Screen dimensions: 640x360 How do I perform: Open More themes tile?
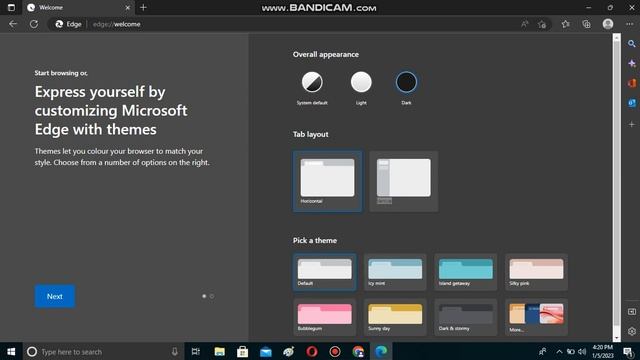pyautogui.click(x=536, y=317)
